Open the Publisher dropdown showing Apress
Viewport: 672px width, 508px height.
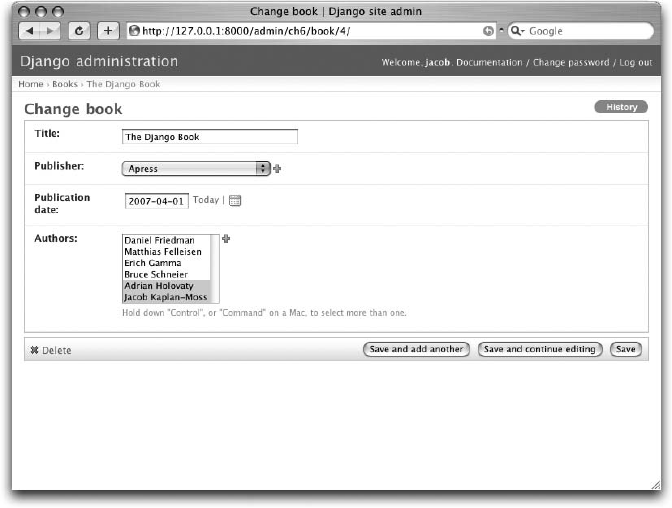pyautogui.click(x=196, y=168)
